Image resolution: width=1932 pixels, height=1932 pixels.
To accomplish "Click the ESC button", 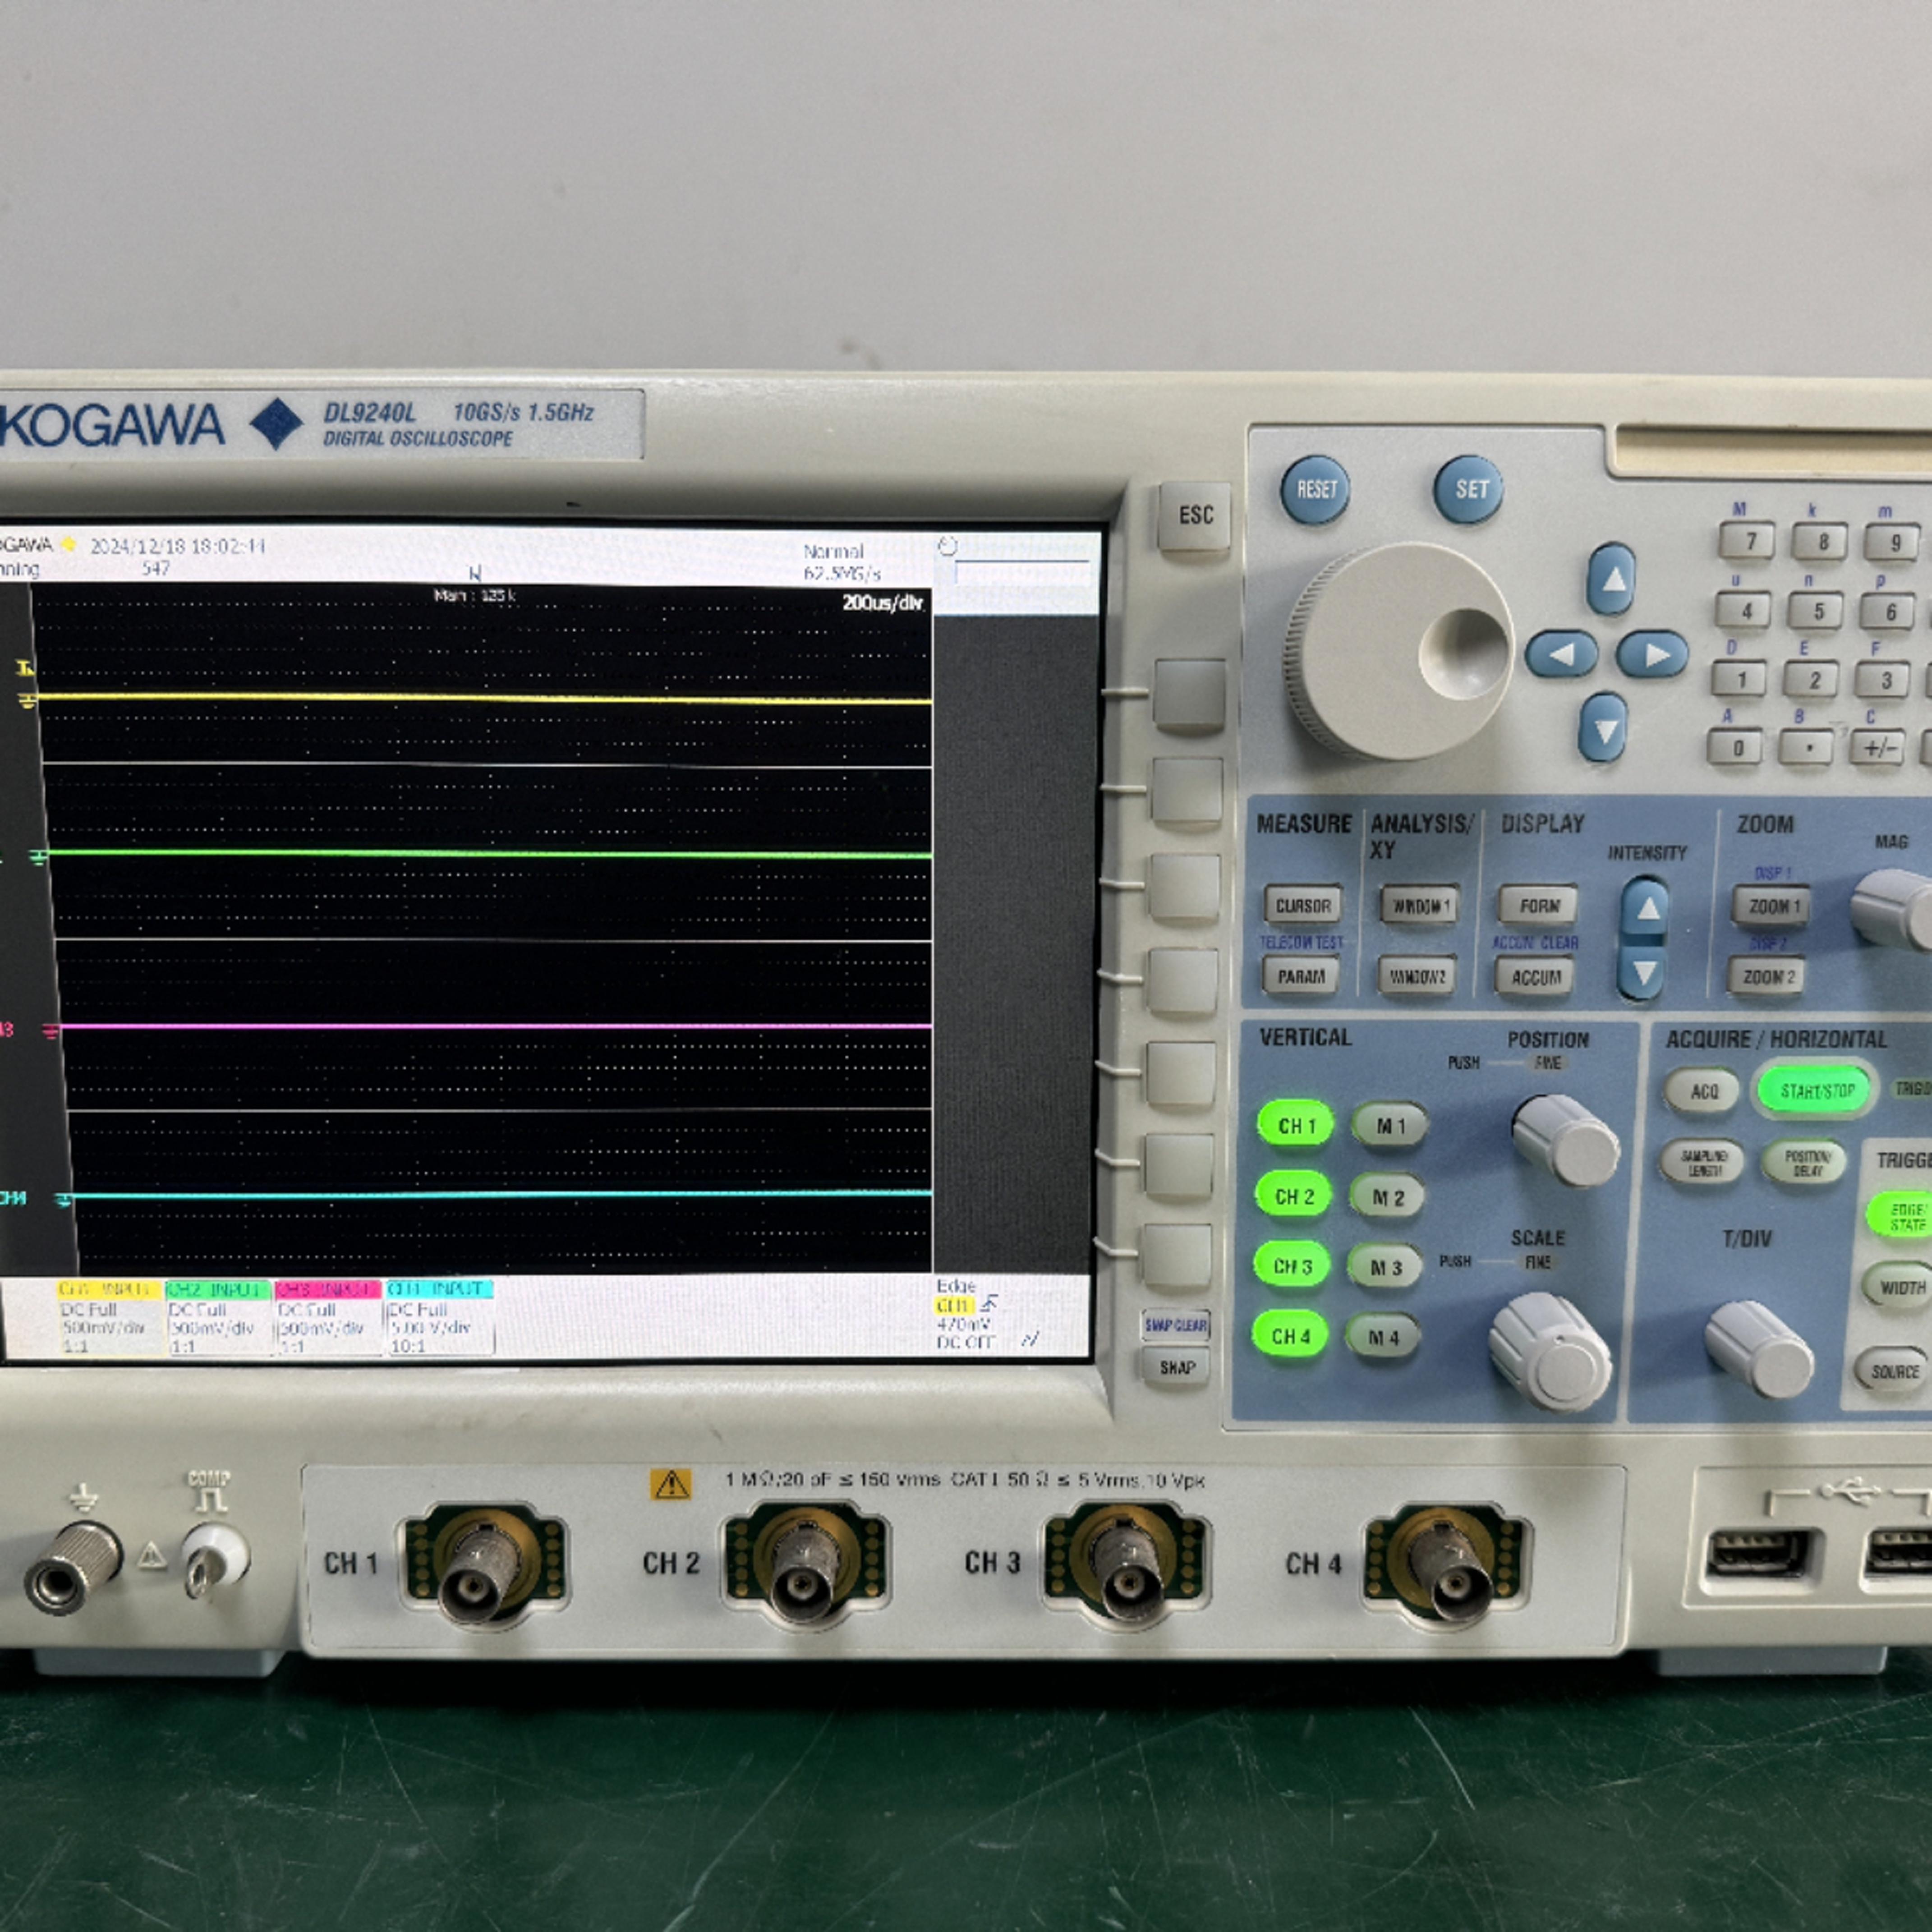I will 1195,516.
